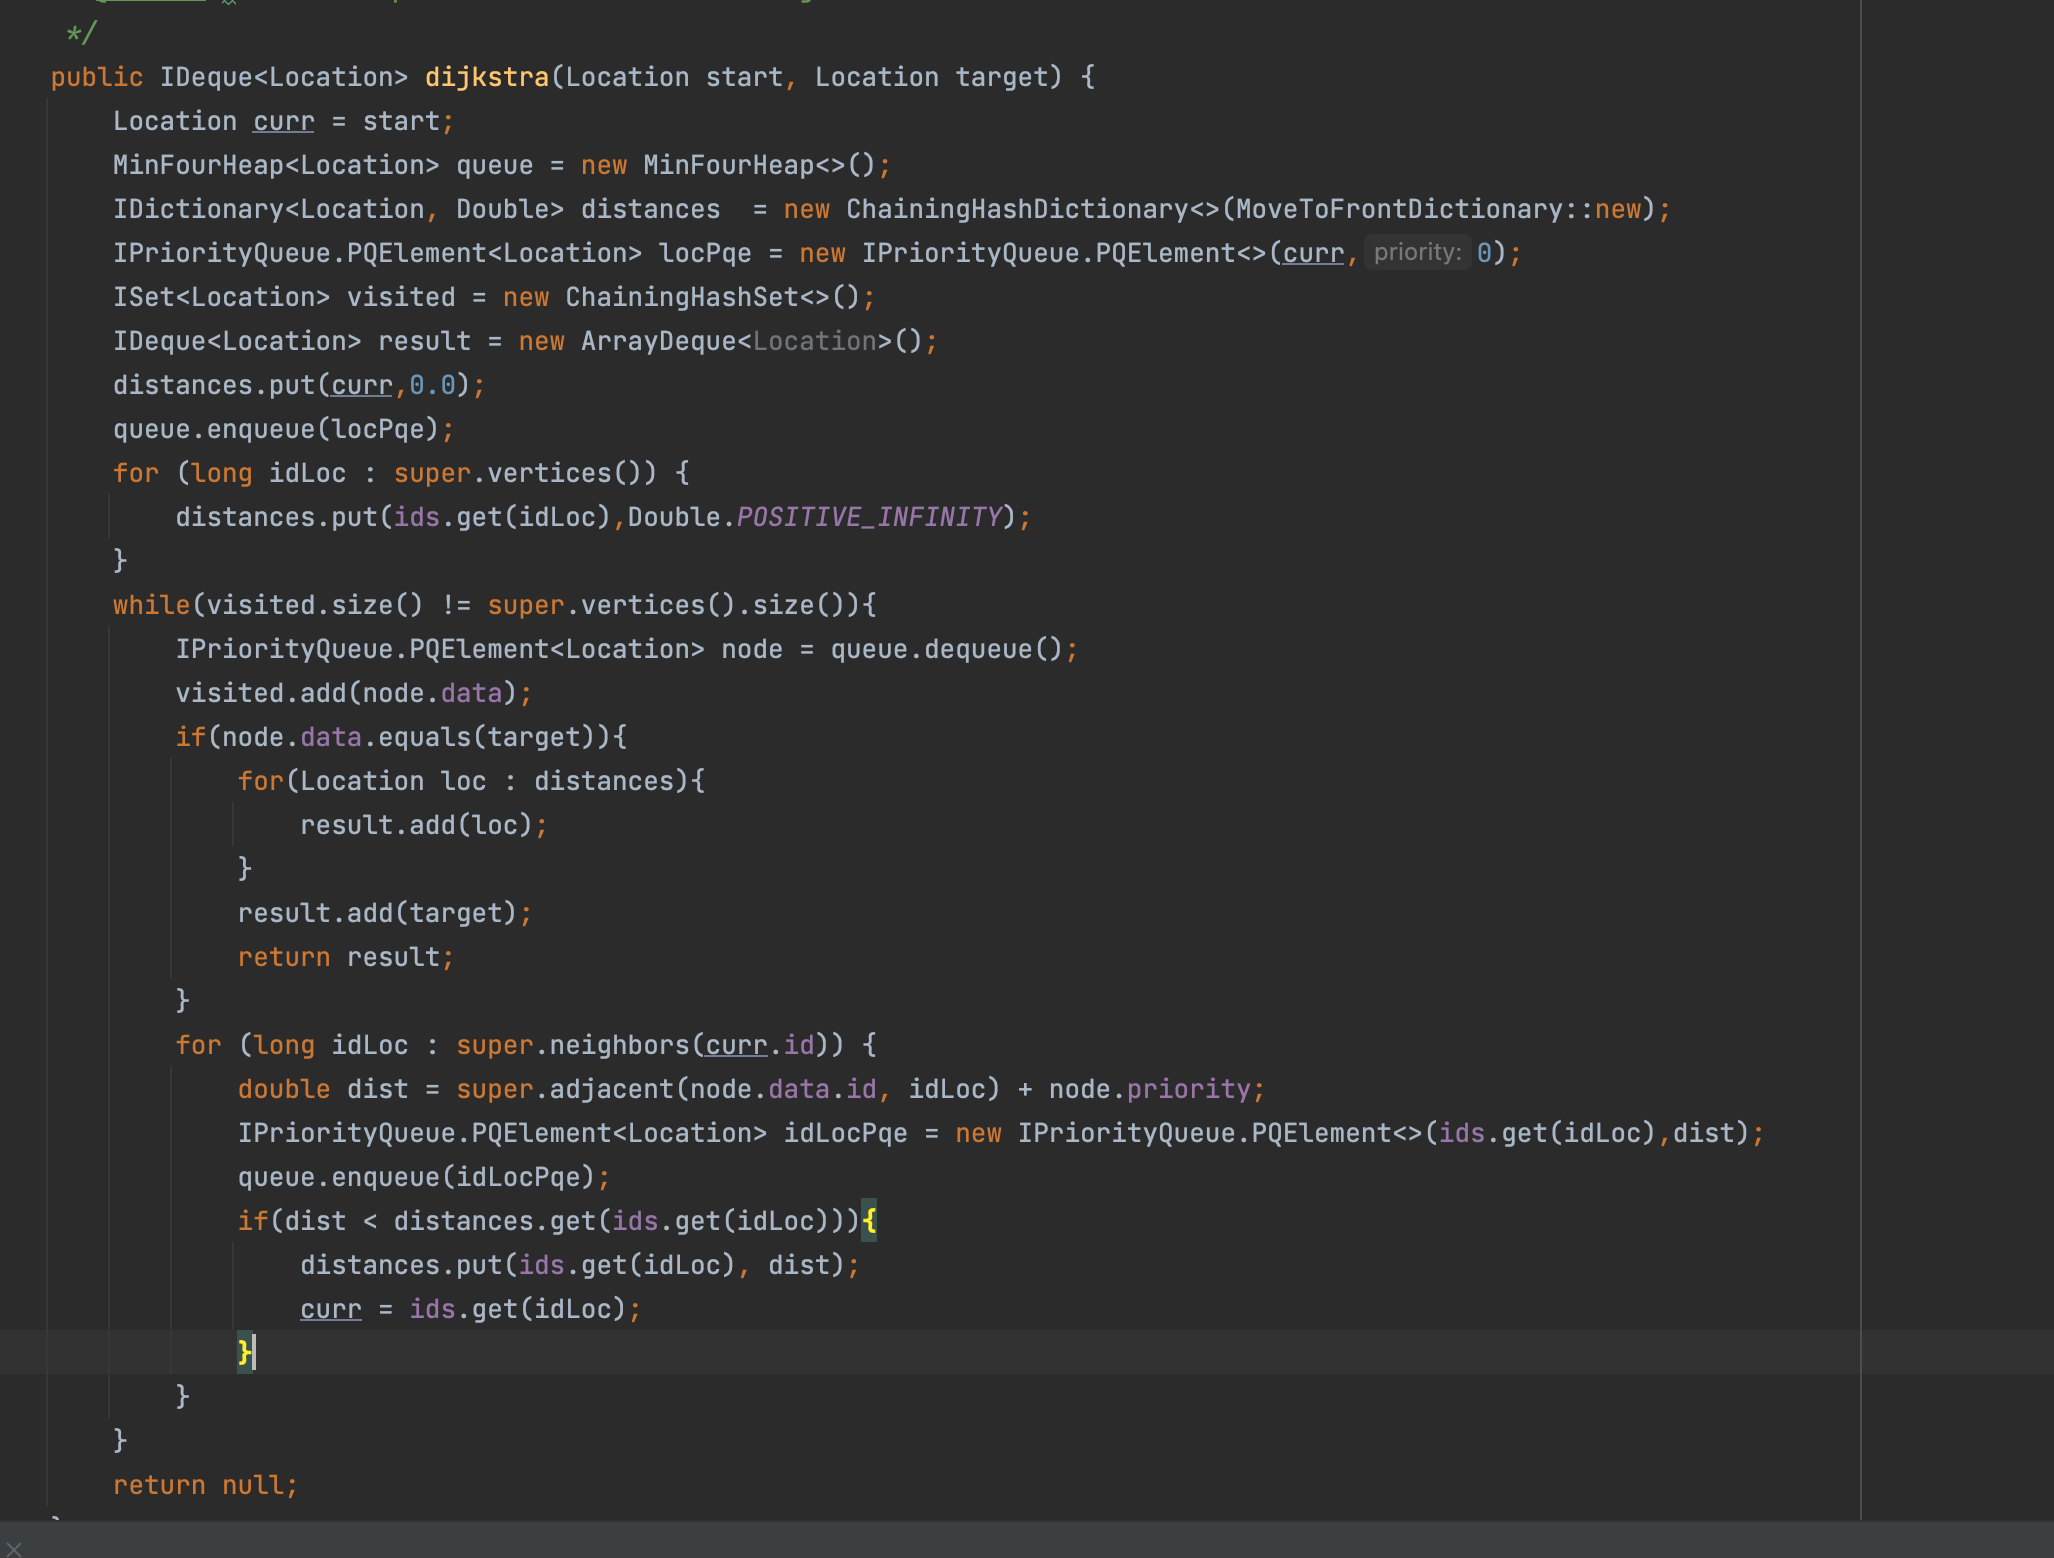Click the ArrayDeque class name
Viewport: 2054px width, 1558px height.
(658, 341)
